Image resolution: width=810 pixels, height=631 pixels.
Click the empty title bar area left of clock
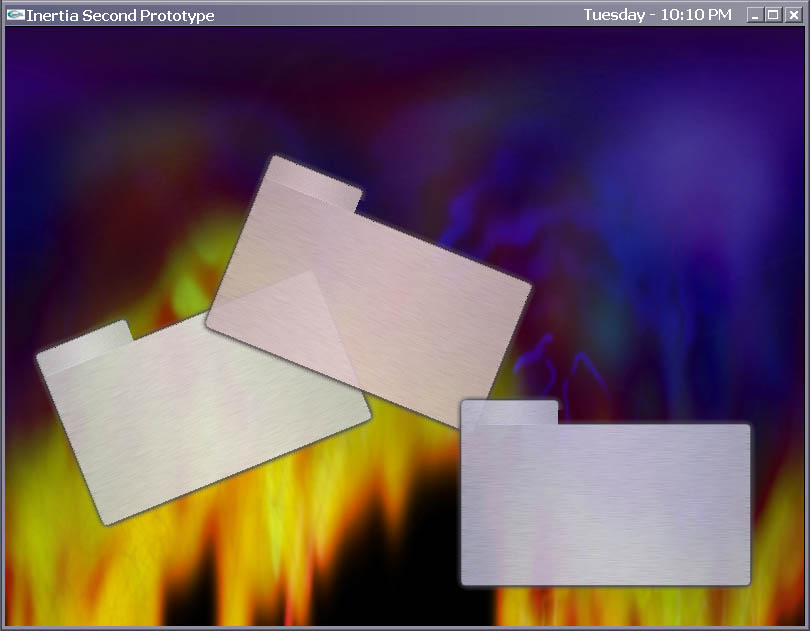[x=398, y=15]
